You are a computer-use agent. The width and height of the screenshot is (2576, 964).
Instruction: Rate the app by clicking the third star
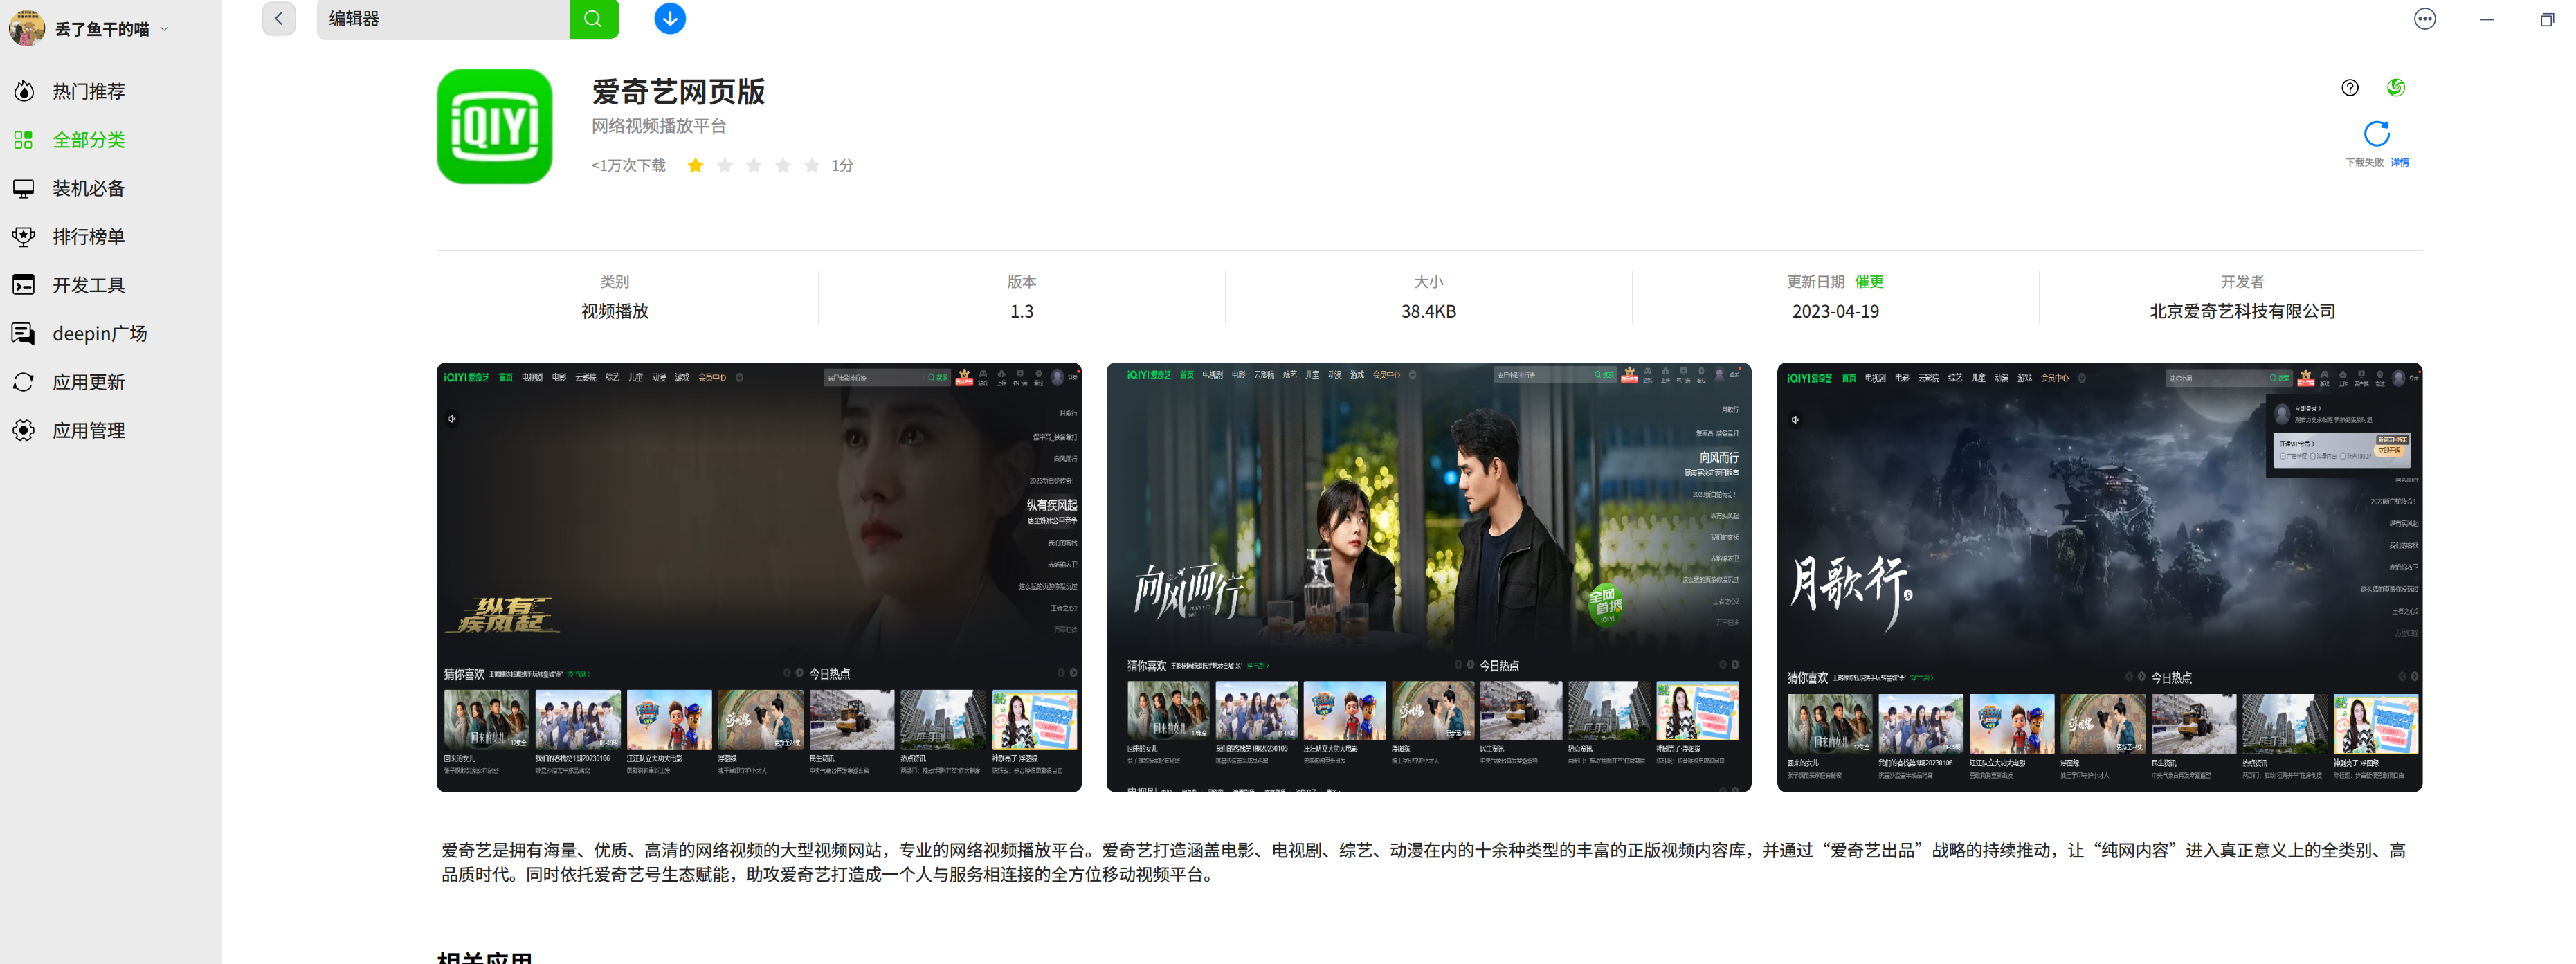753,165
